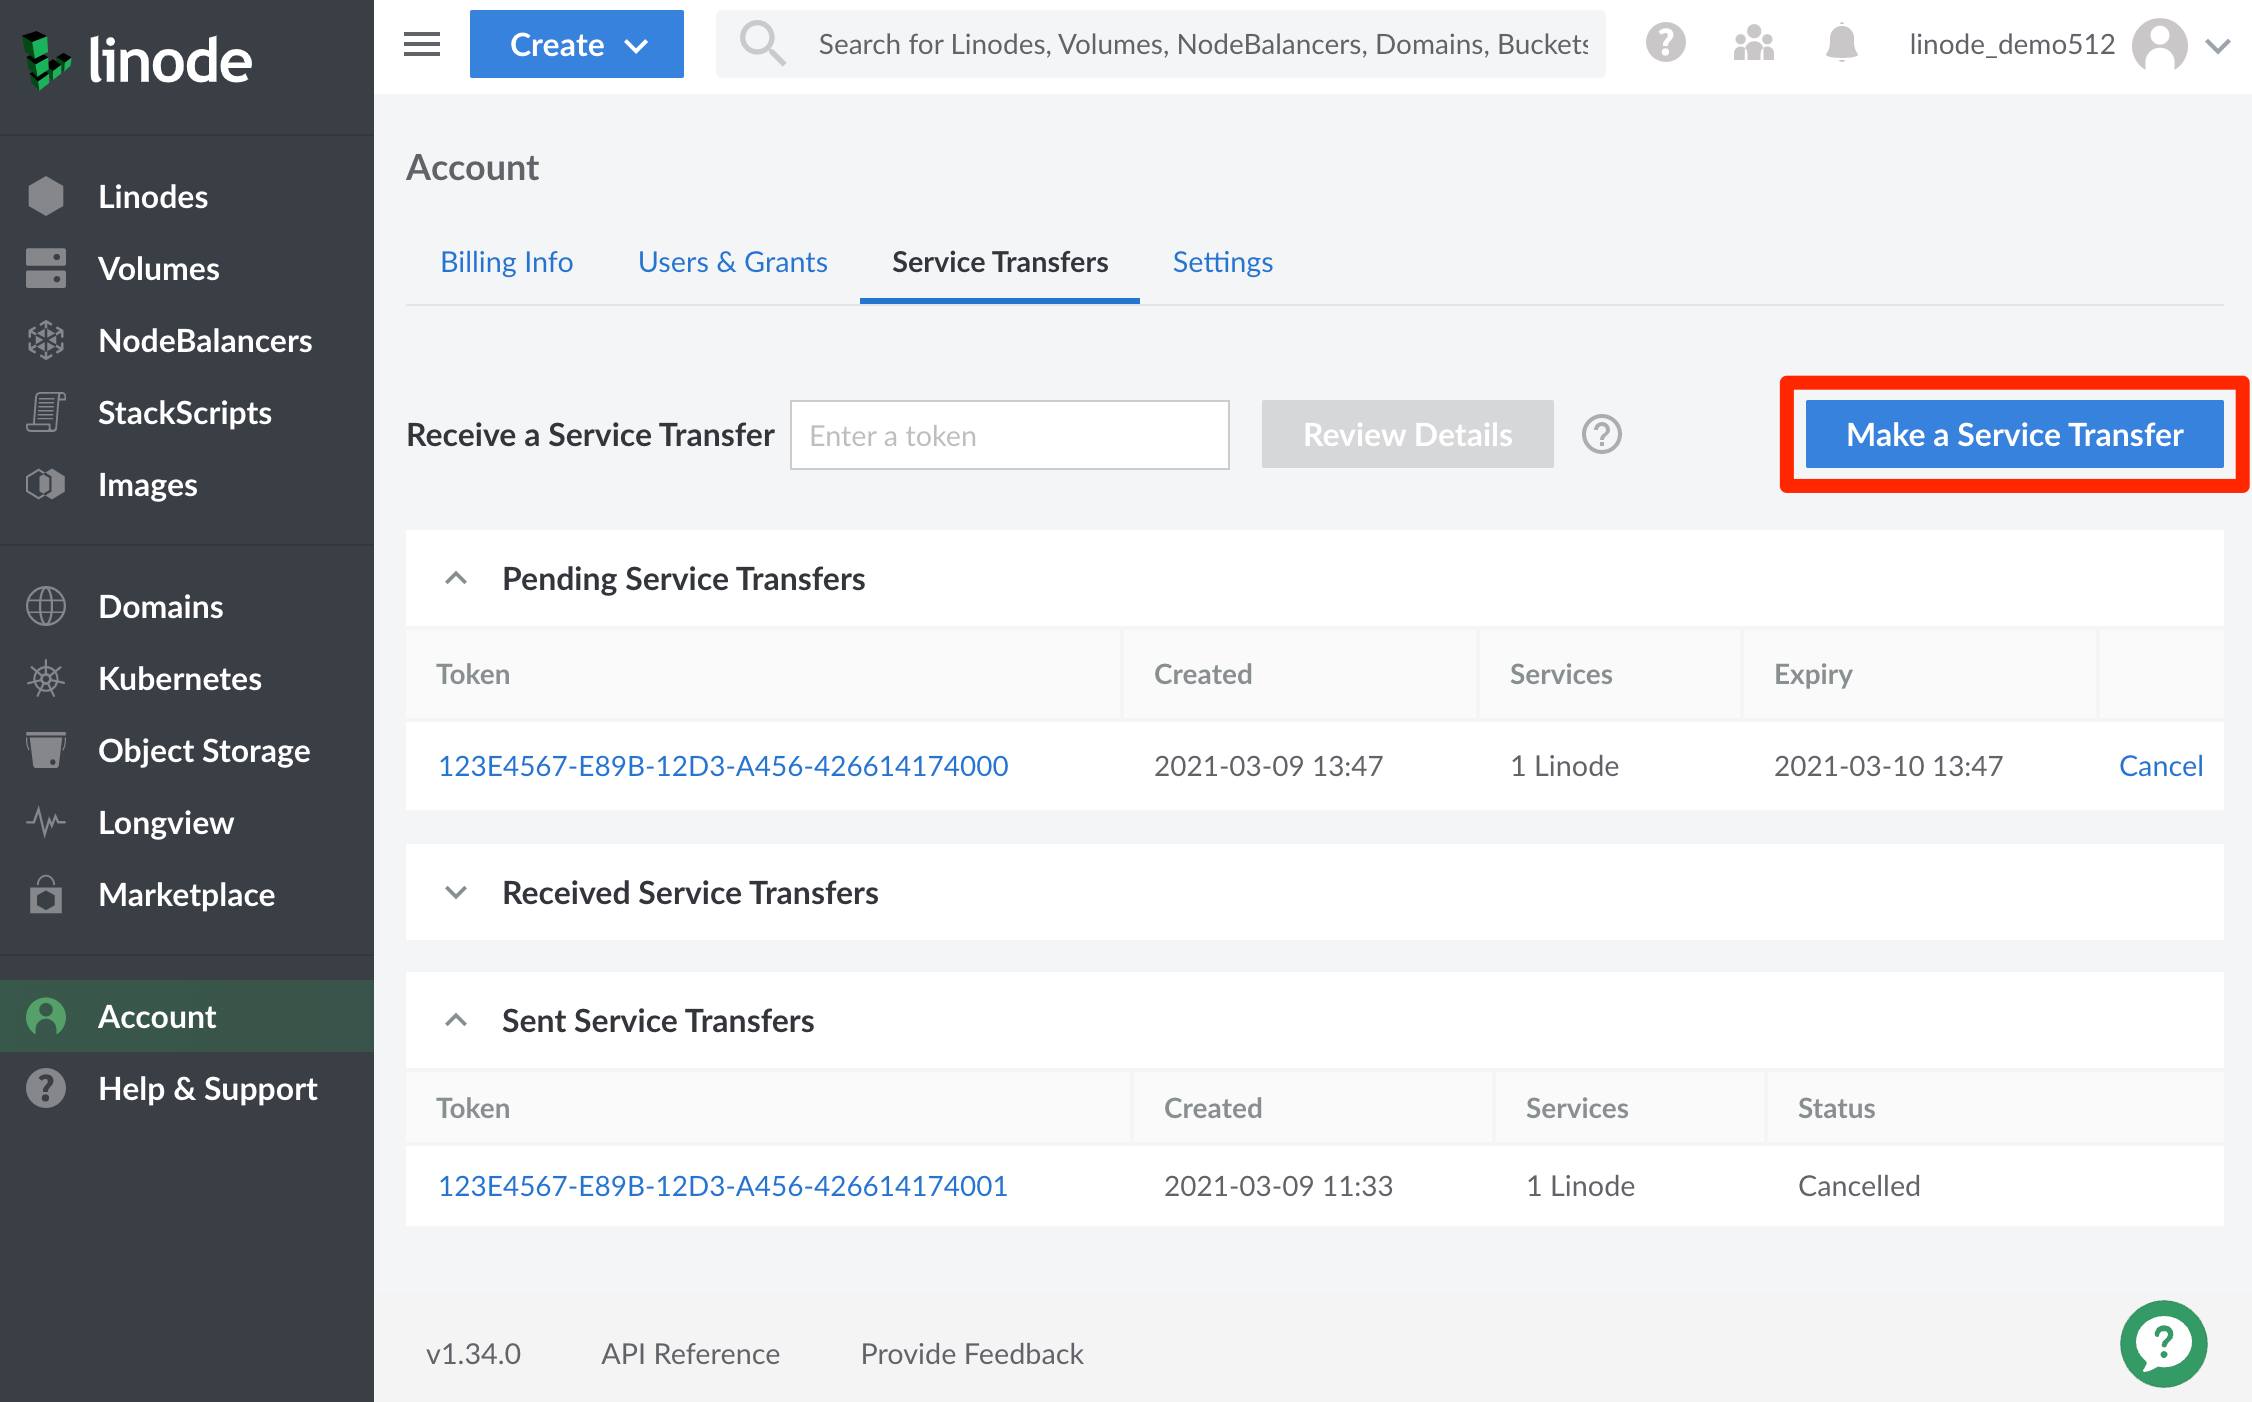
Task: Open the community icon in top bar
Action: tap(1752, 43)
